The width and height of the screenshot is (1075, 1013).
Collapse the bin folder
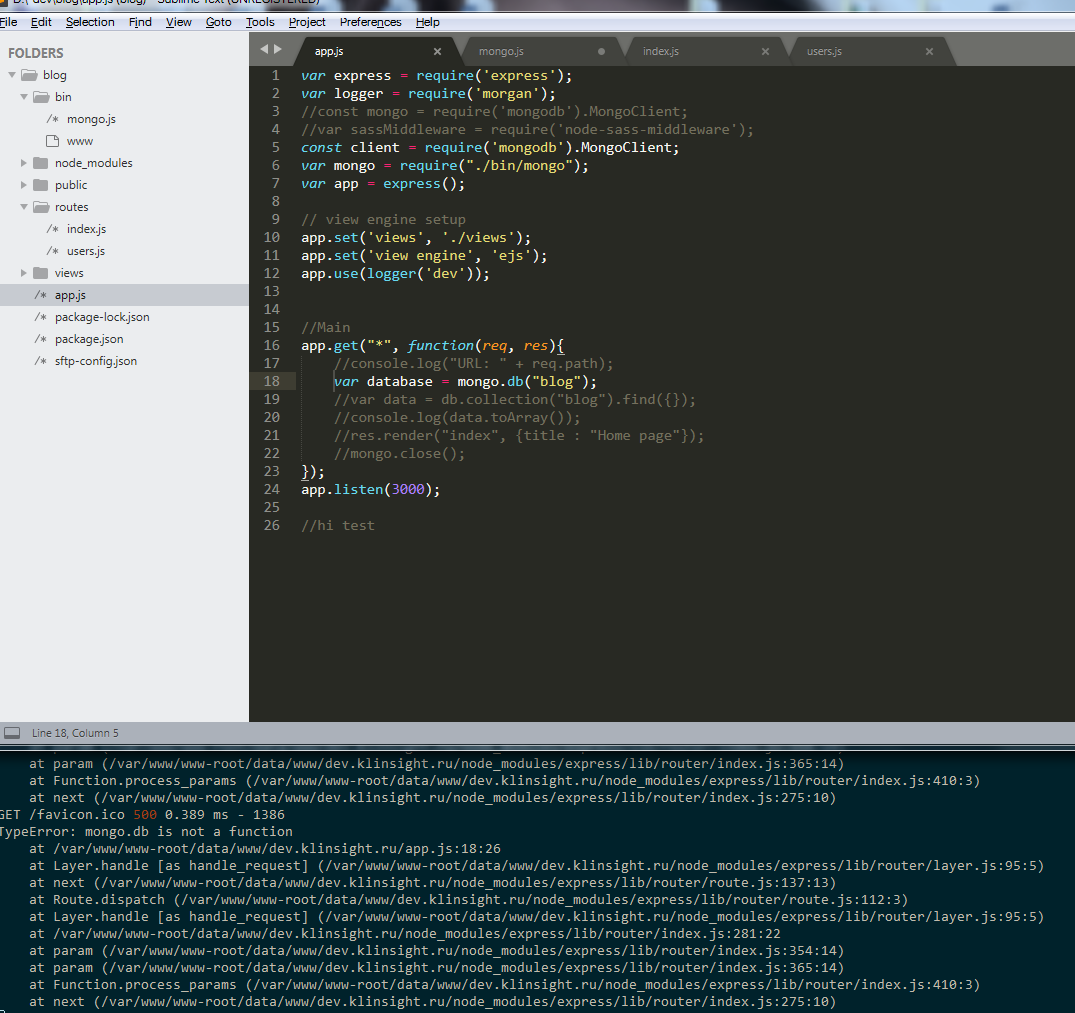click(24, 97)
